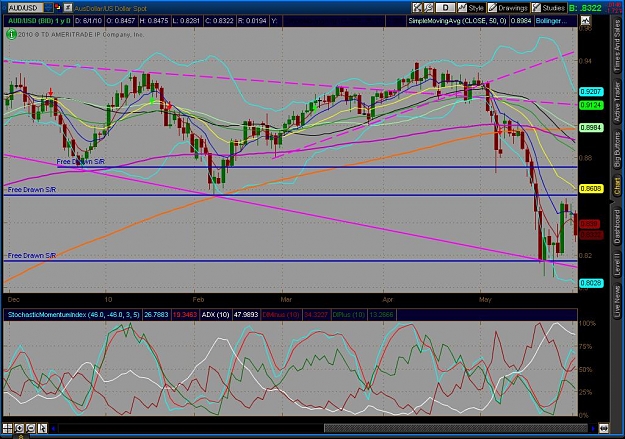
Task: Open the Drawings menu
Action: point(508,8)
